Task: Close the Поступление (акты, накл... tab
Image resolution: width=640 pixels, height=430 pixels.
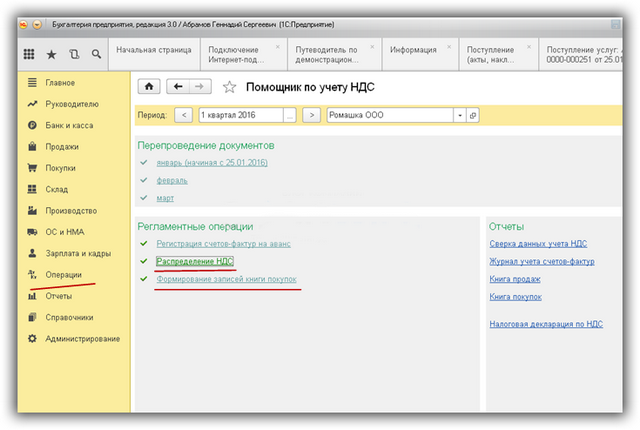Action: (x=529, y=47)
